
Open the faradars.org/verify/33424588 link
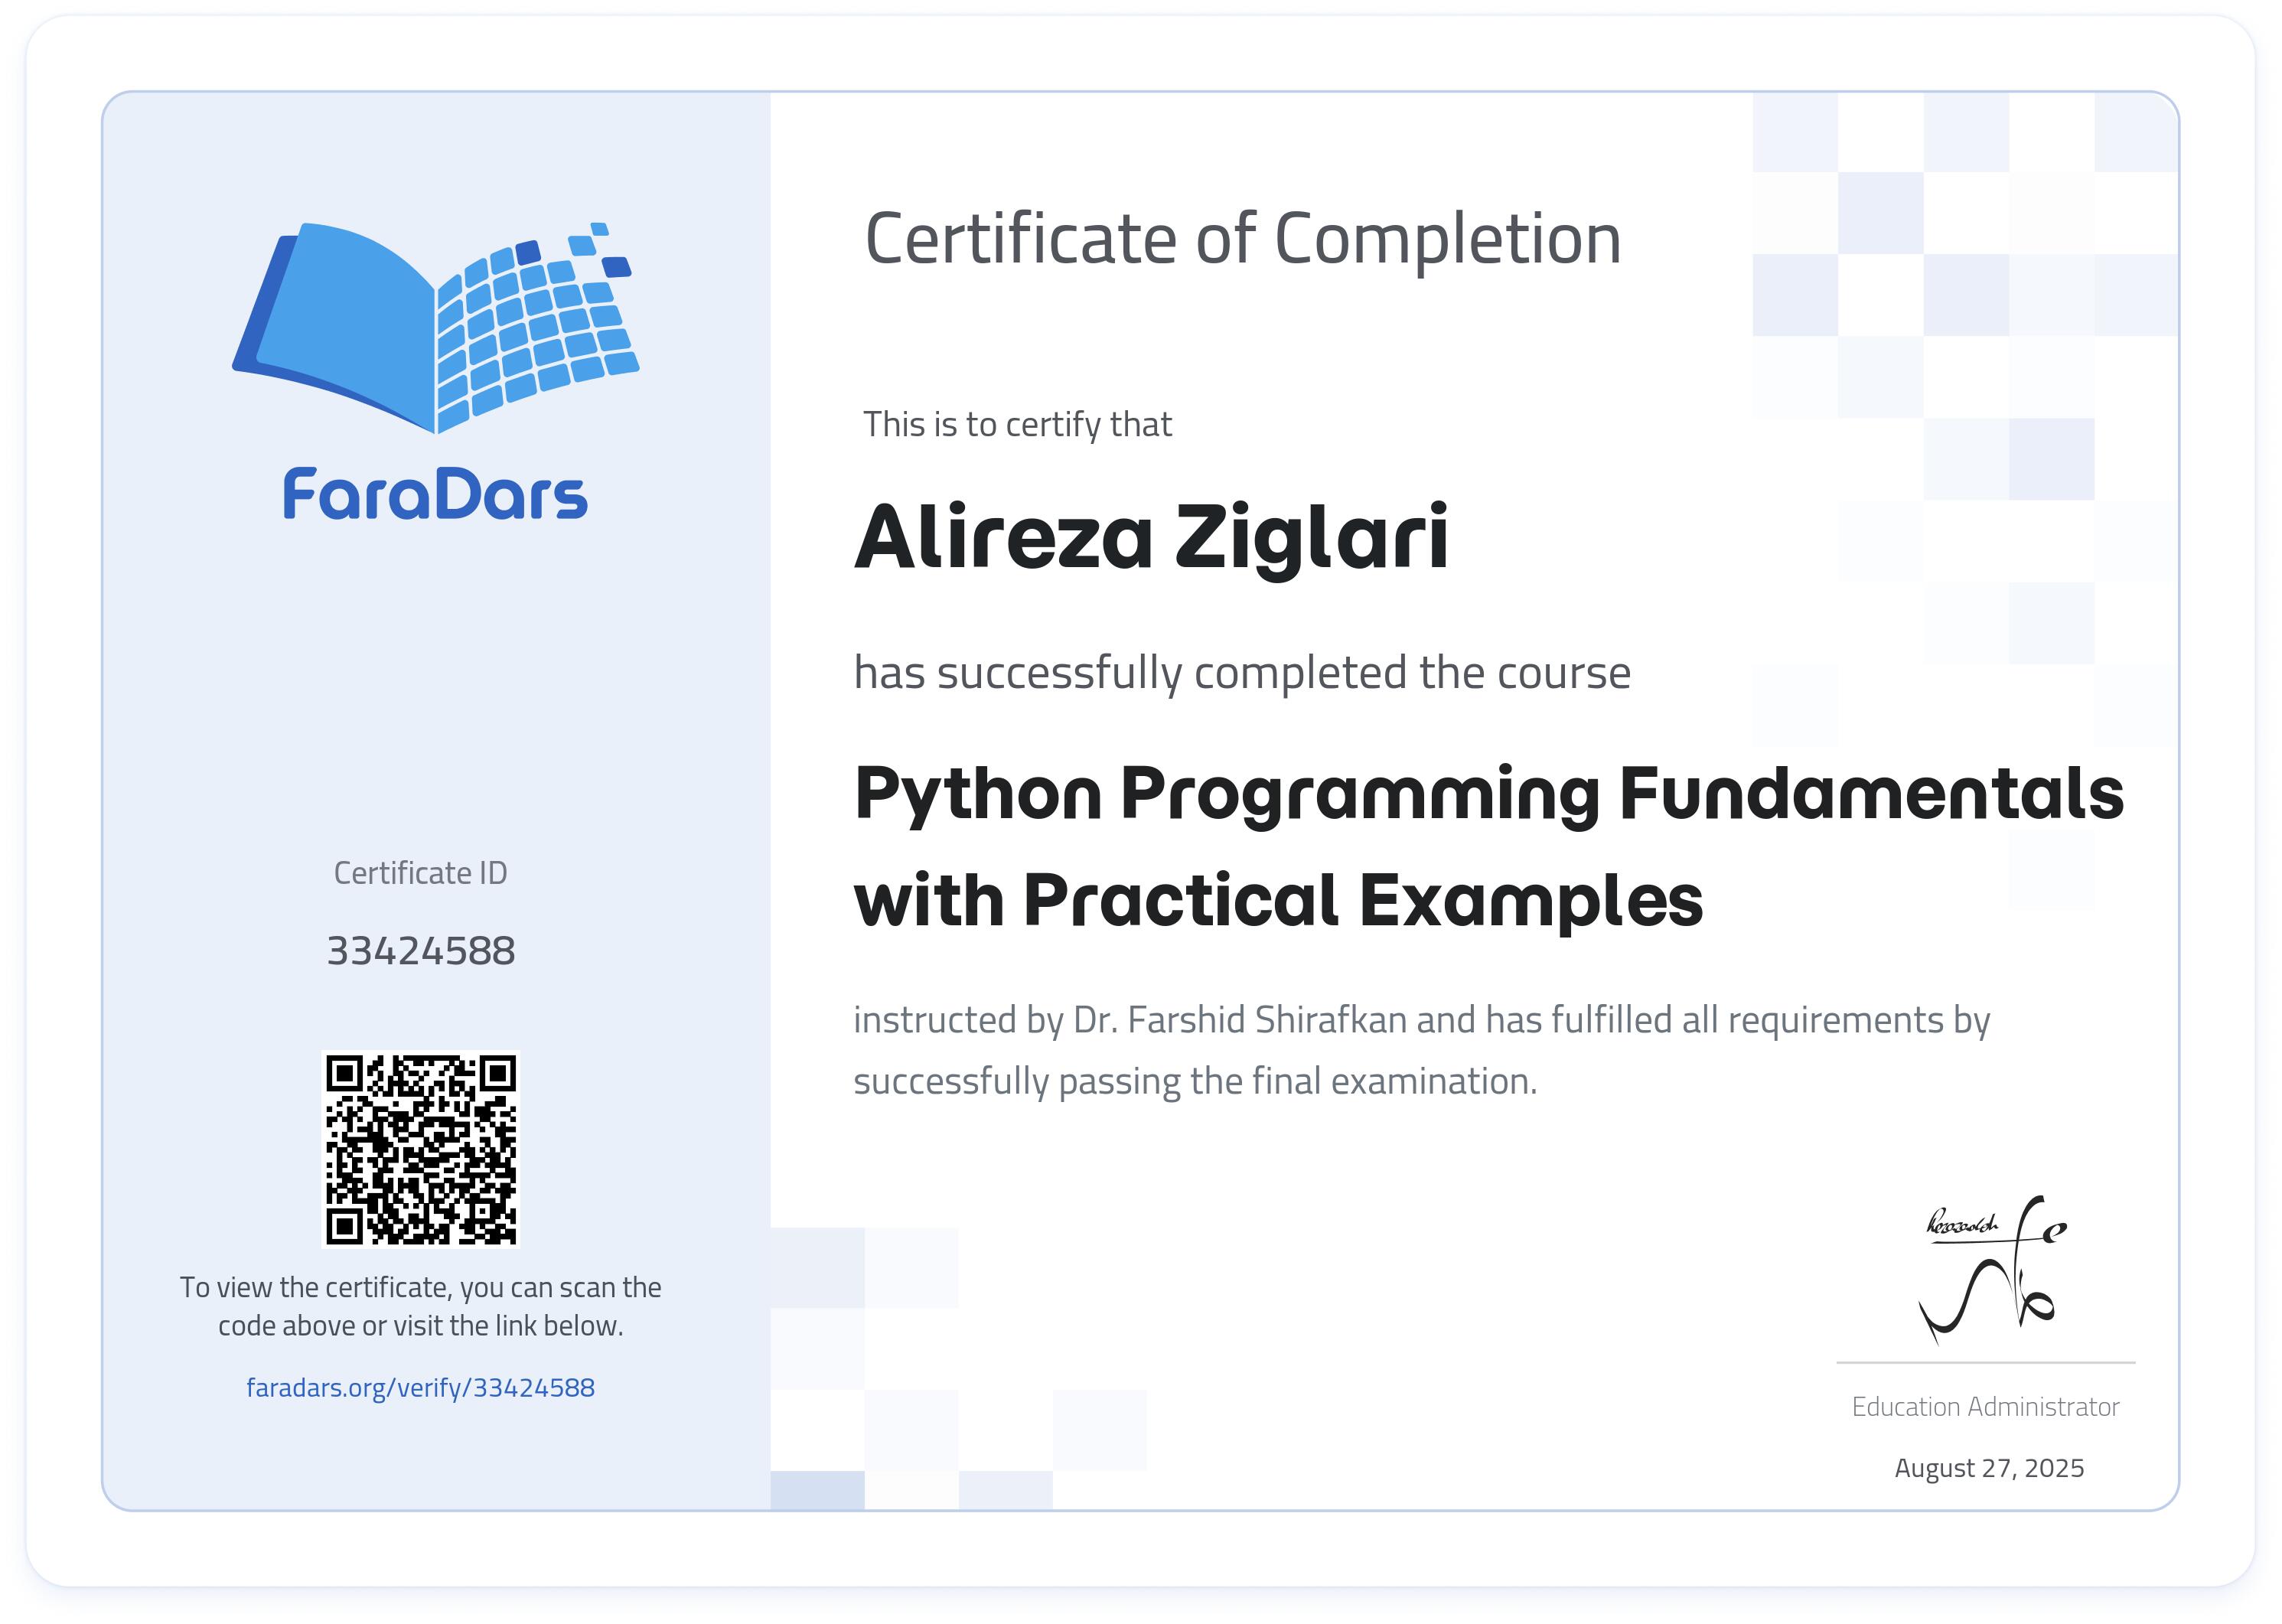click(x=420, y=1388)
